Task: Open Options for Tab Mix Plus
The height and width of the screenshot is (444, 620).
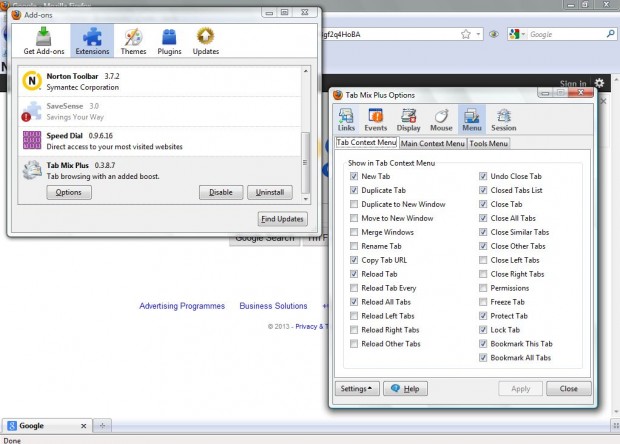Action: point(69,193)
